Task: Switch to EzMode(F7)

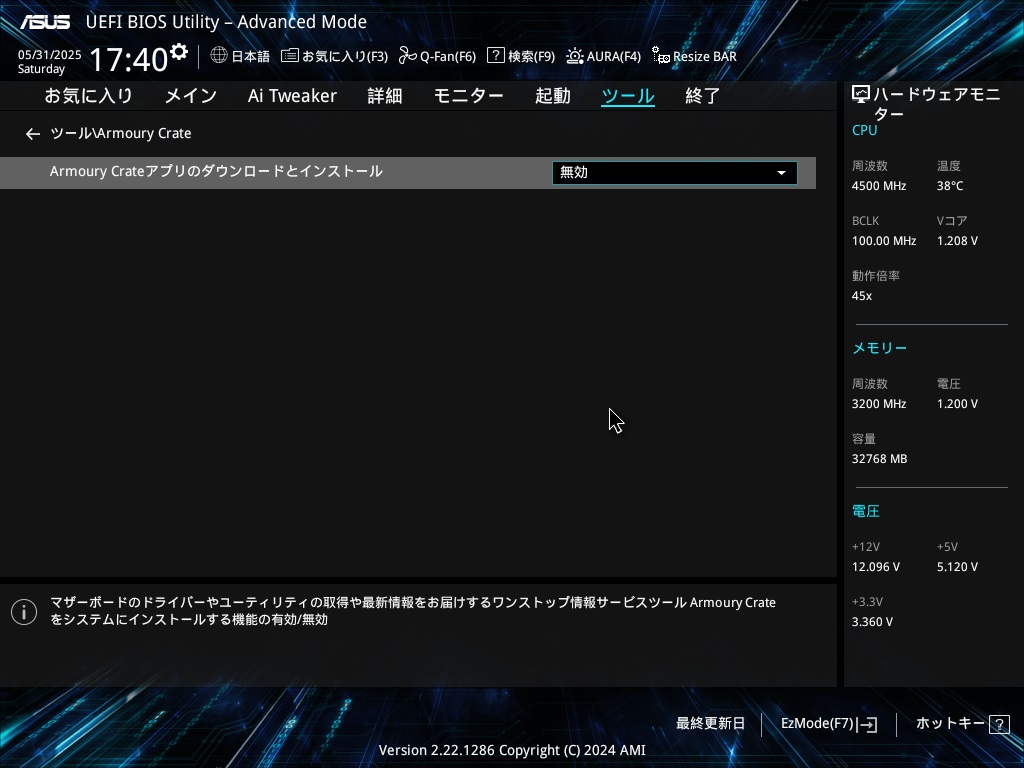Action: tap(829, 724)
